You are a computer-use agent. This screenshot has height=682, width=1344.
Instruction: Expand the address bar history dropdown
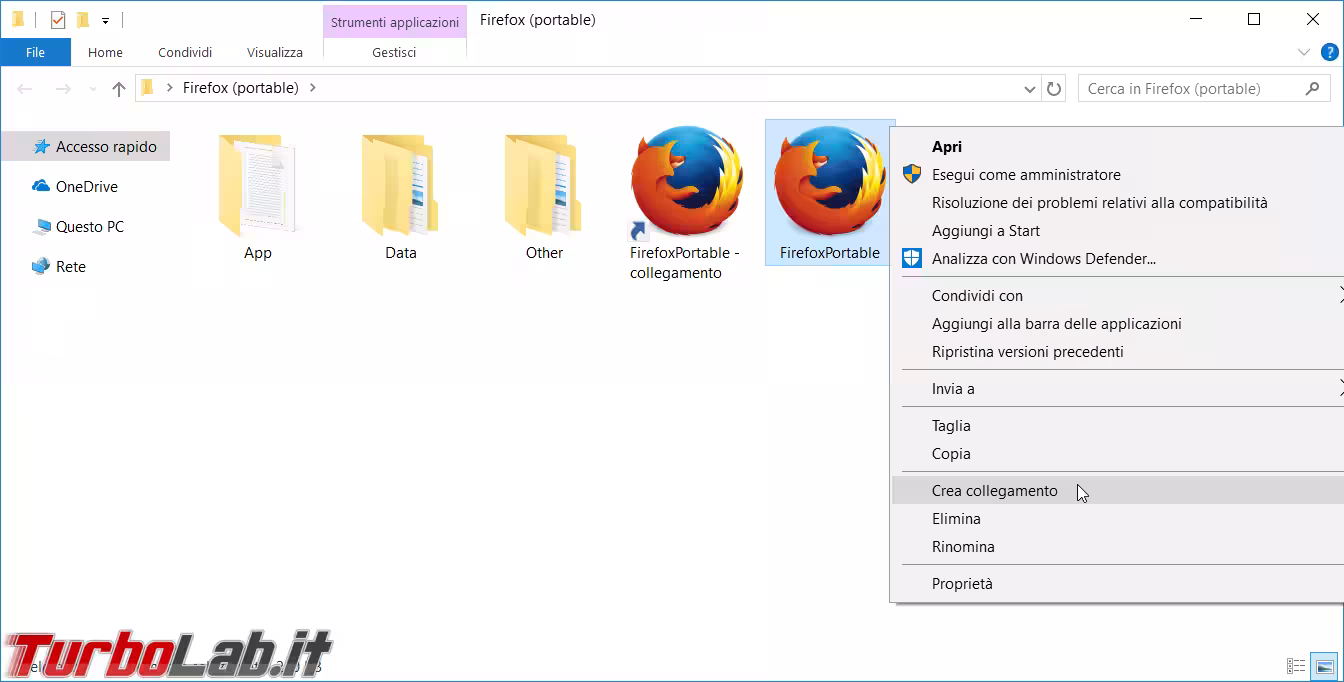pyautogui.click(x=1030, y=89)
